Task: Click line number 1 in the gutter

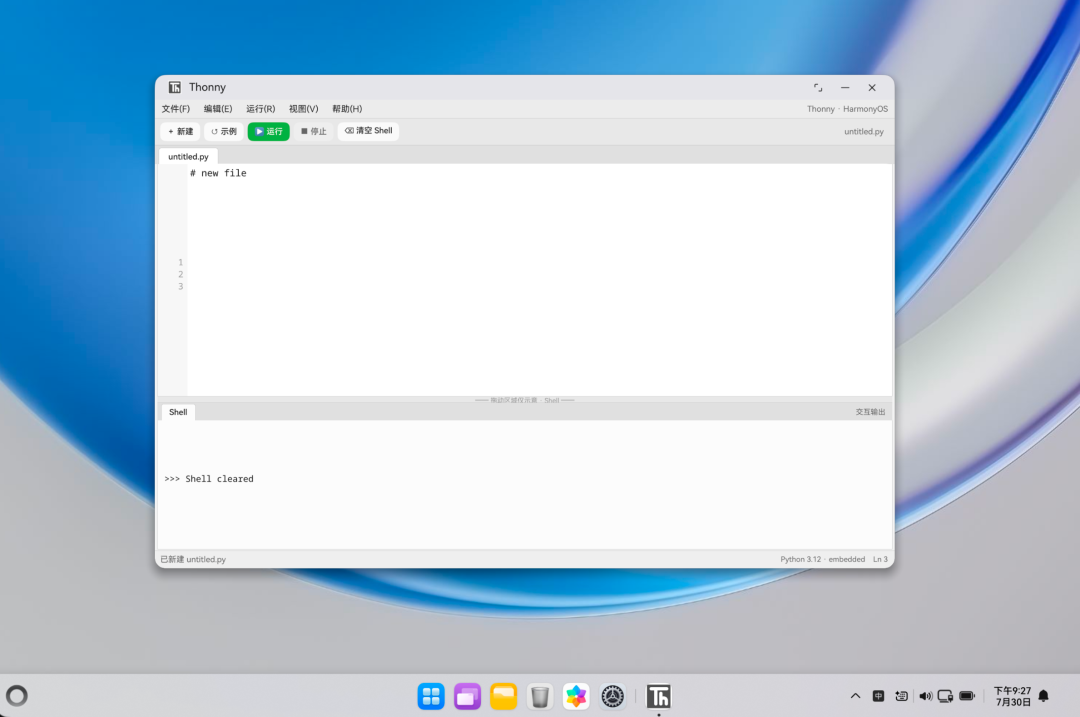Action: coord(180,262)
